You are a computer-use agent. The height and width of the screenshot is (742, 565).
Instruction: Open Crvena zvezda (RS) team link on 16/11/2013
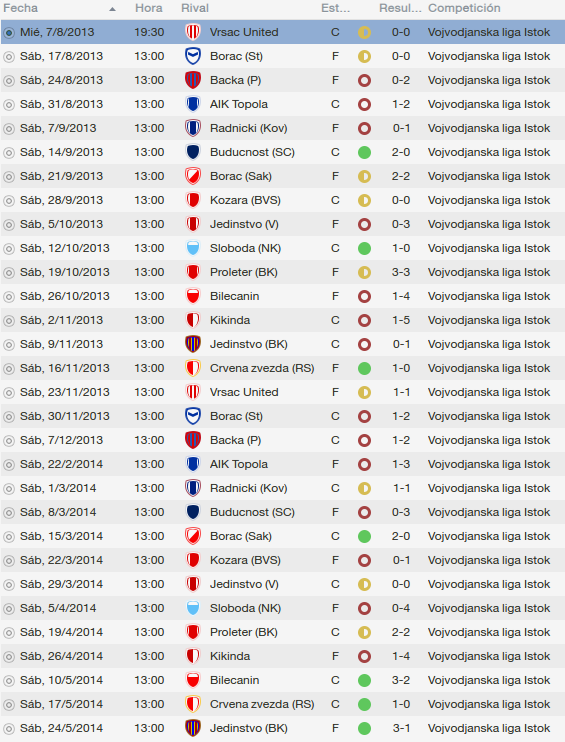(262, 368)
